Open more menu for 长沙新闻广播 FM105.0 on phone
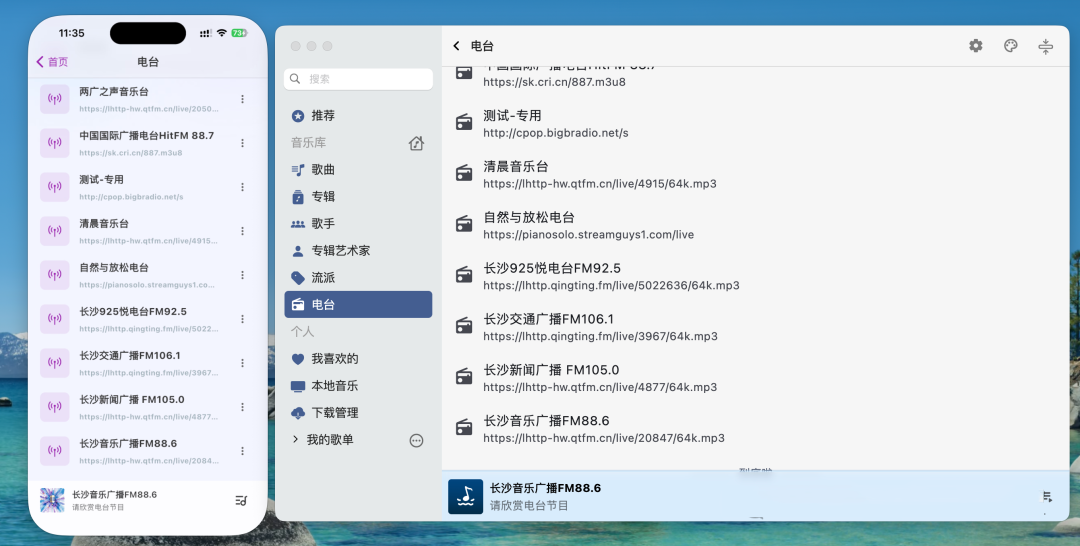The image size is (1080, 546). (x=242, y=408)
